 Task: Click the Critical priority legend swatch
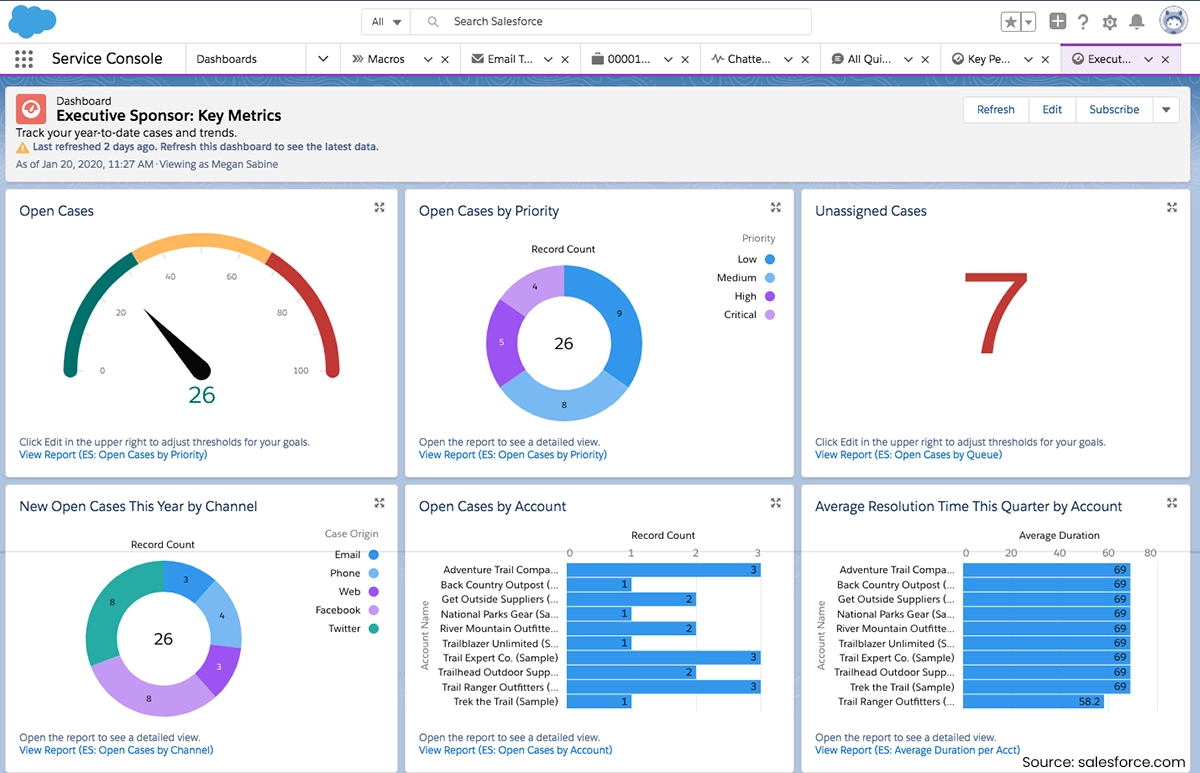tap(770, 315)
